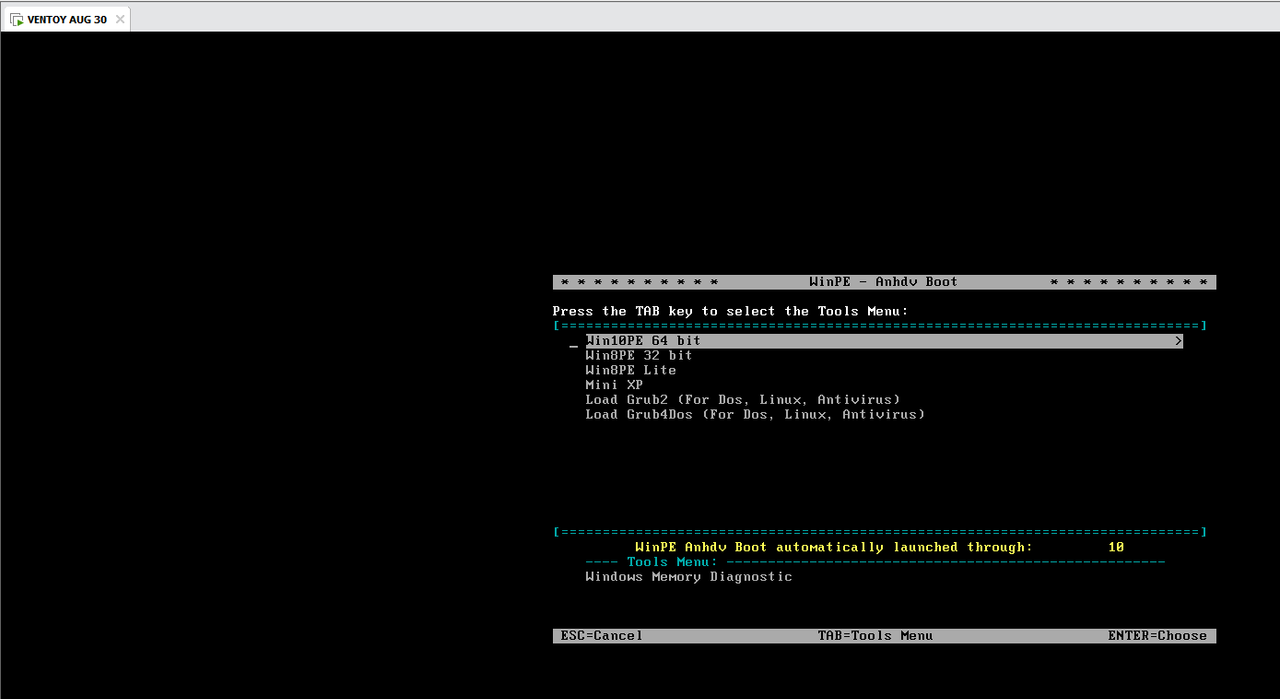The width and height of the screenshot is (1280, 699).
Task: Click the TAB=Tools Menu hint
Action: click(x=875, y=636)
